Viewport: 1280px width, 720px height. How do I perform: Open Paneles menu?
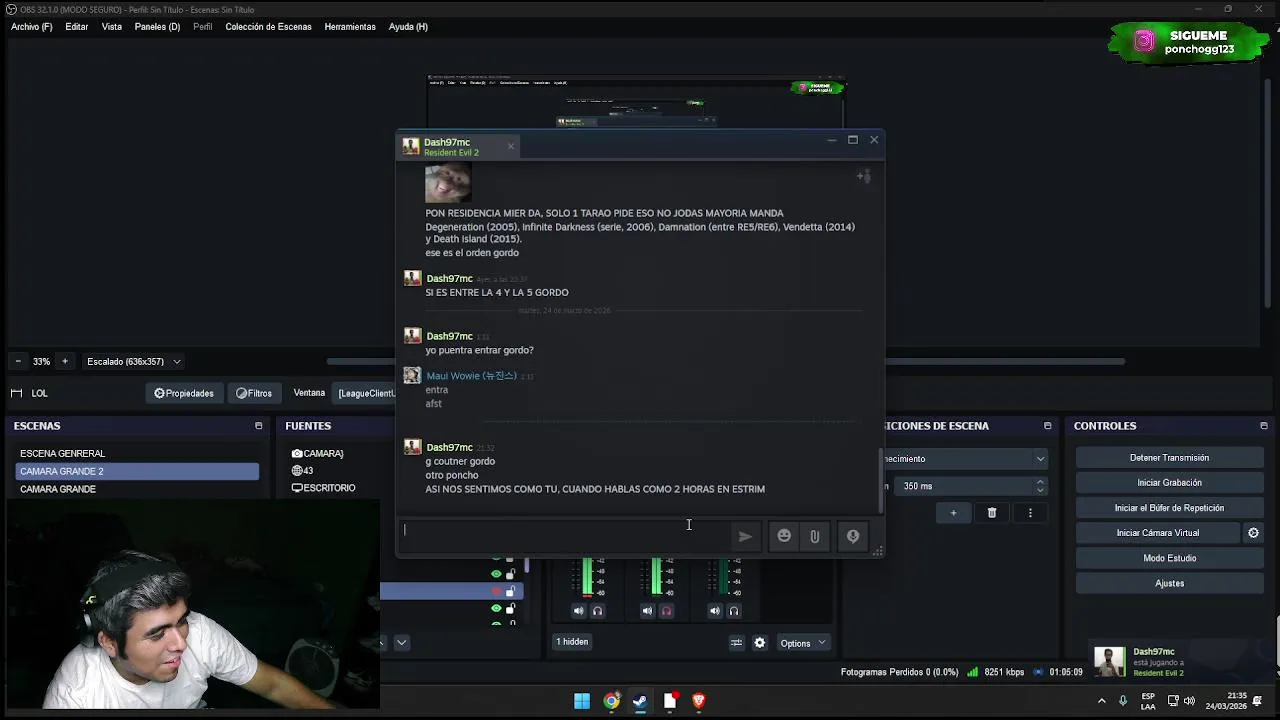157,27
